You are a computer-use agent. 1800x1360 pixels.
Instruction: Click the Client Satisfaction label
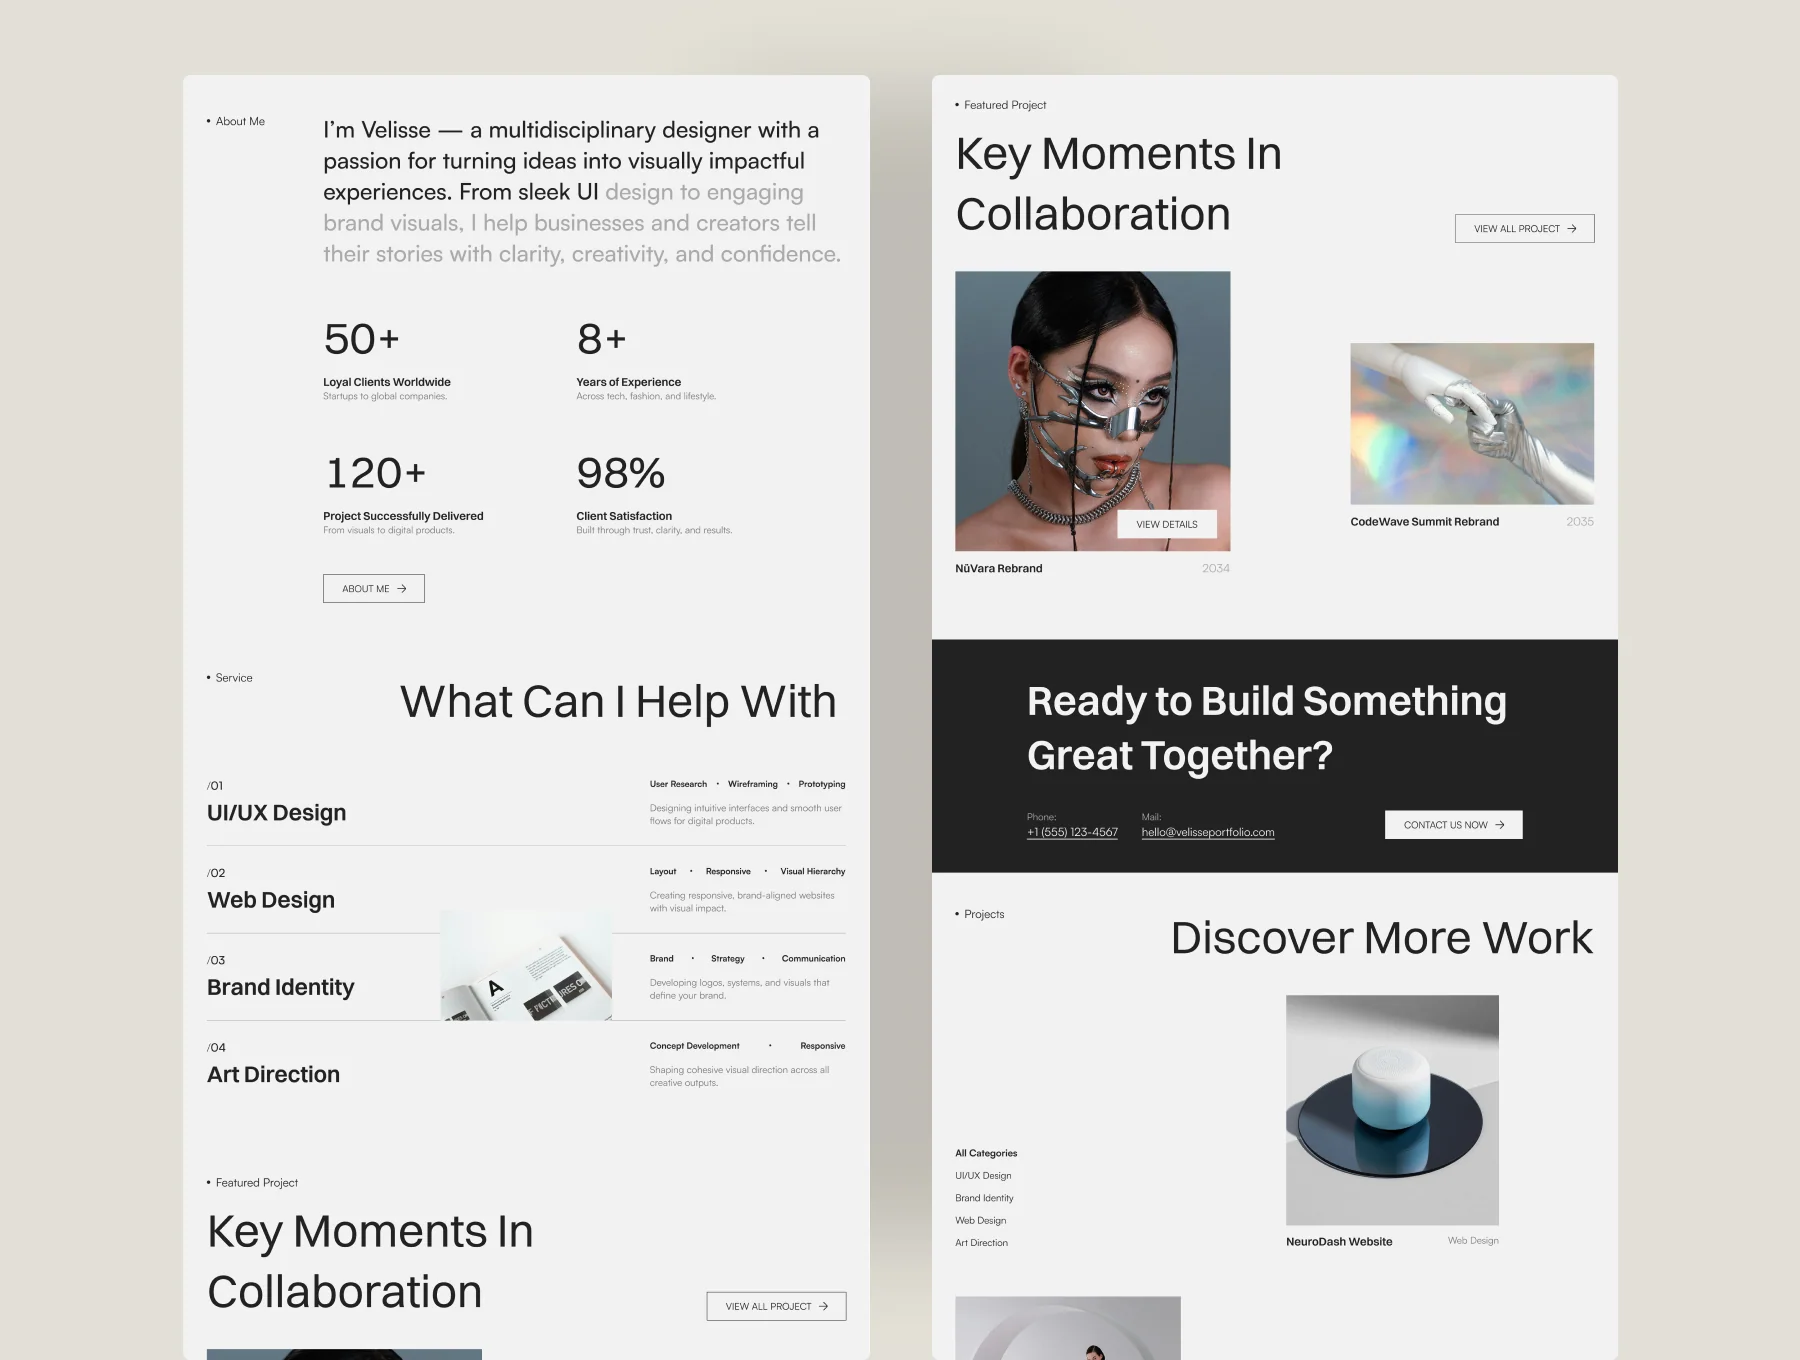[624, 516]
